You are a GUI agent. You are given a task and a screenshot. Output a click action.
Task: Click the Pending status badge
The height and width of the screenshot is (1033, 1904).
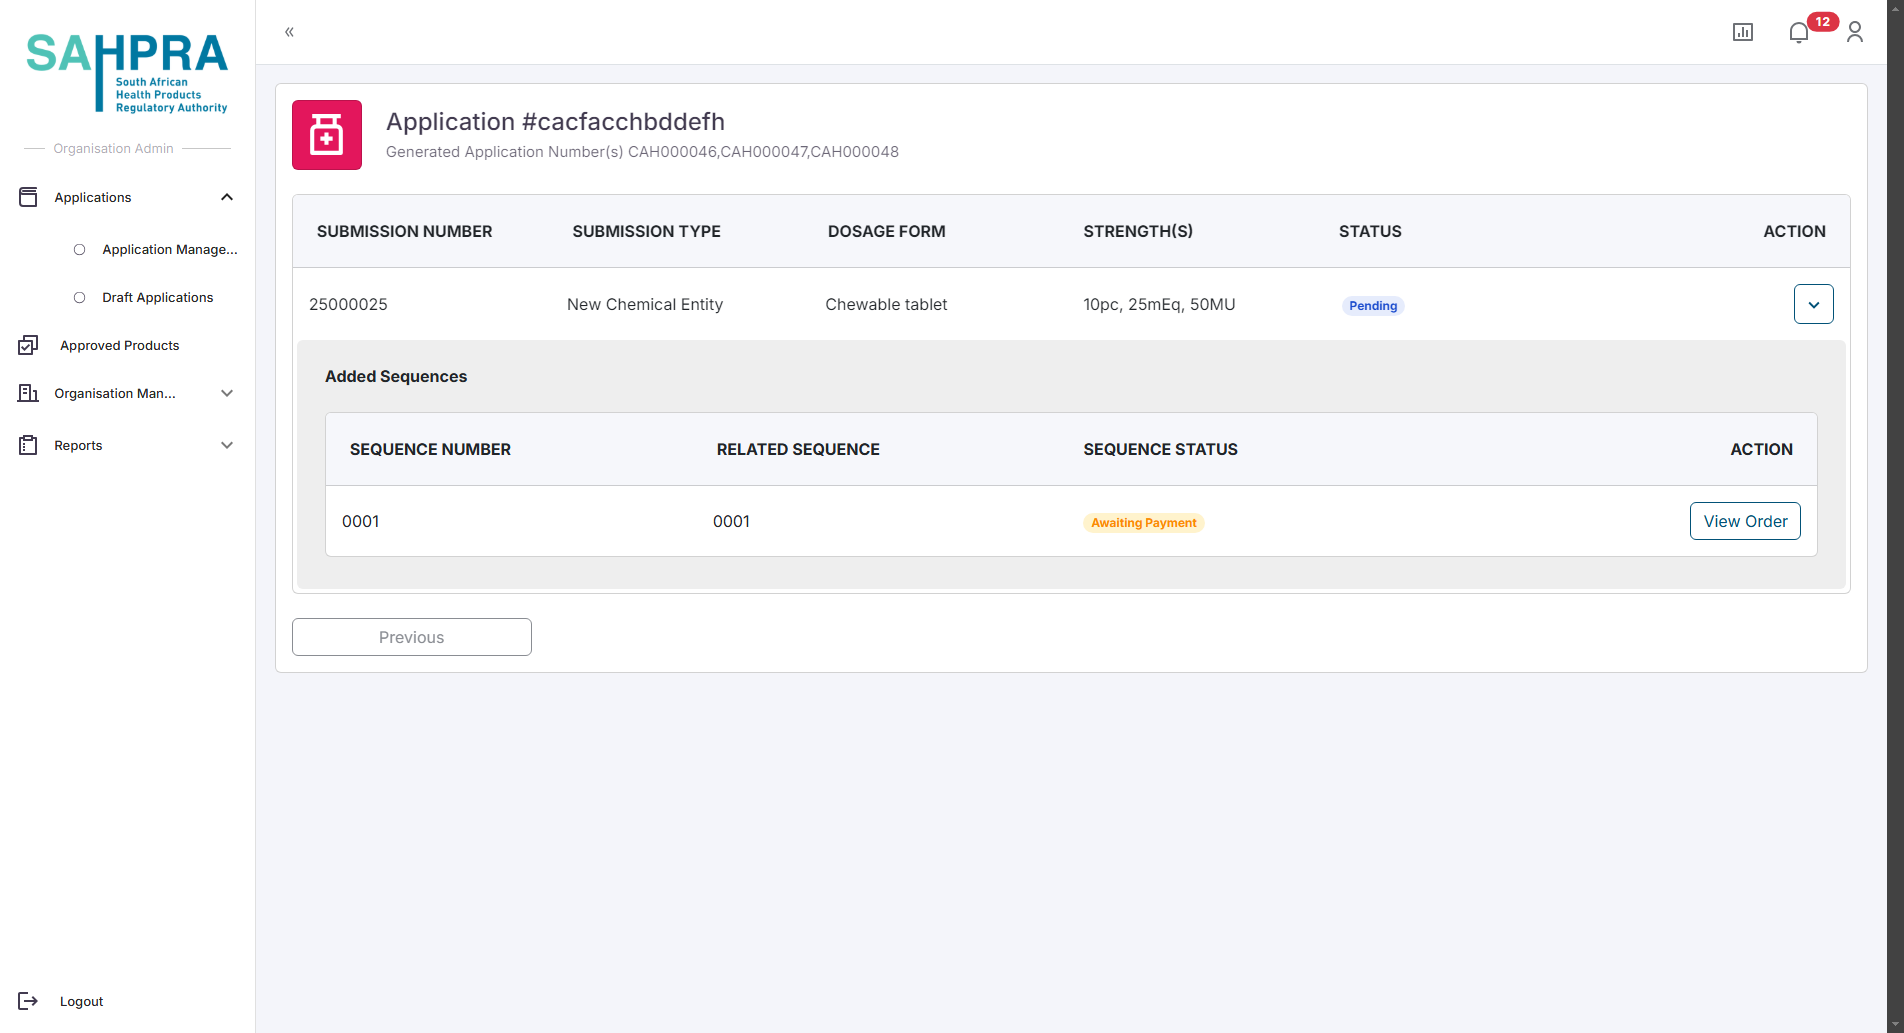[1372, 306]
